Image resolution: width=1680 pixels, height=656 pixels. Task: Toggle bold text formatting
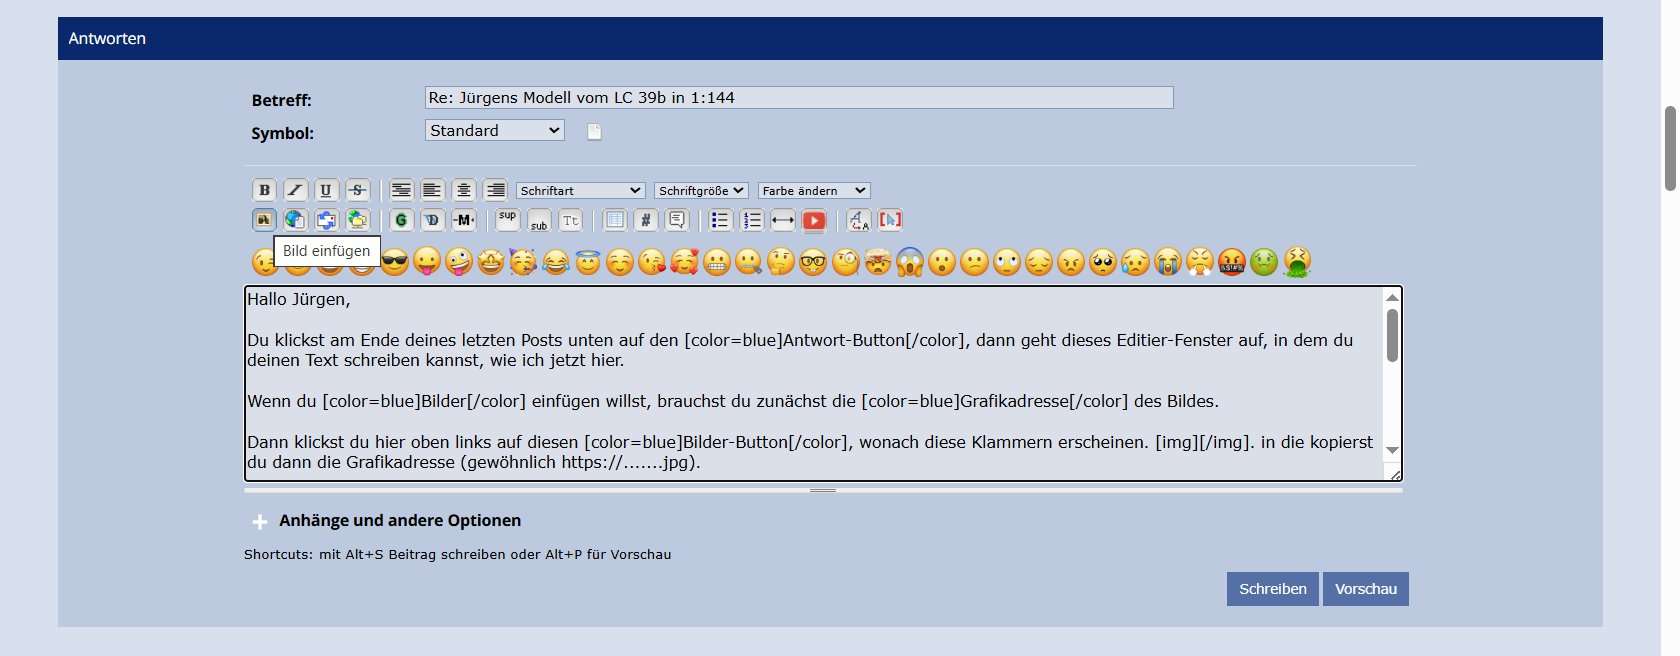[x=264, y=190]
